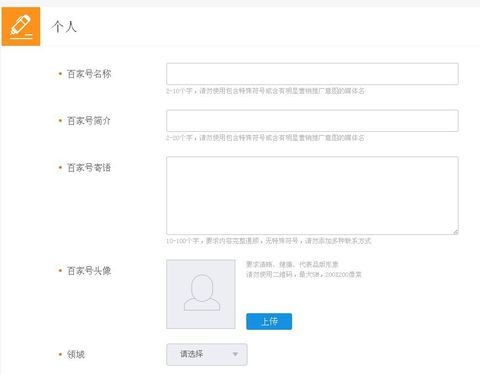
Task: Click the arrow on the 领域 dropdown
Action: [x=235, y=354]
